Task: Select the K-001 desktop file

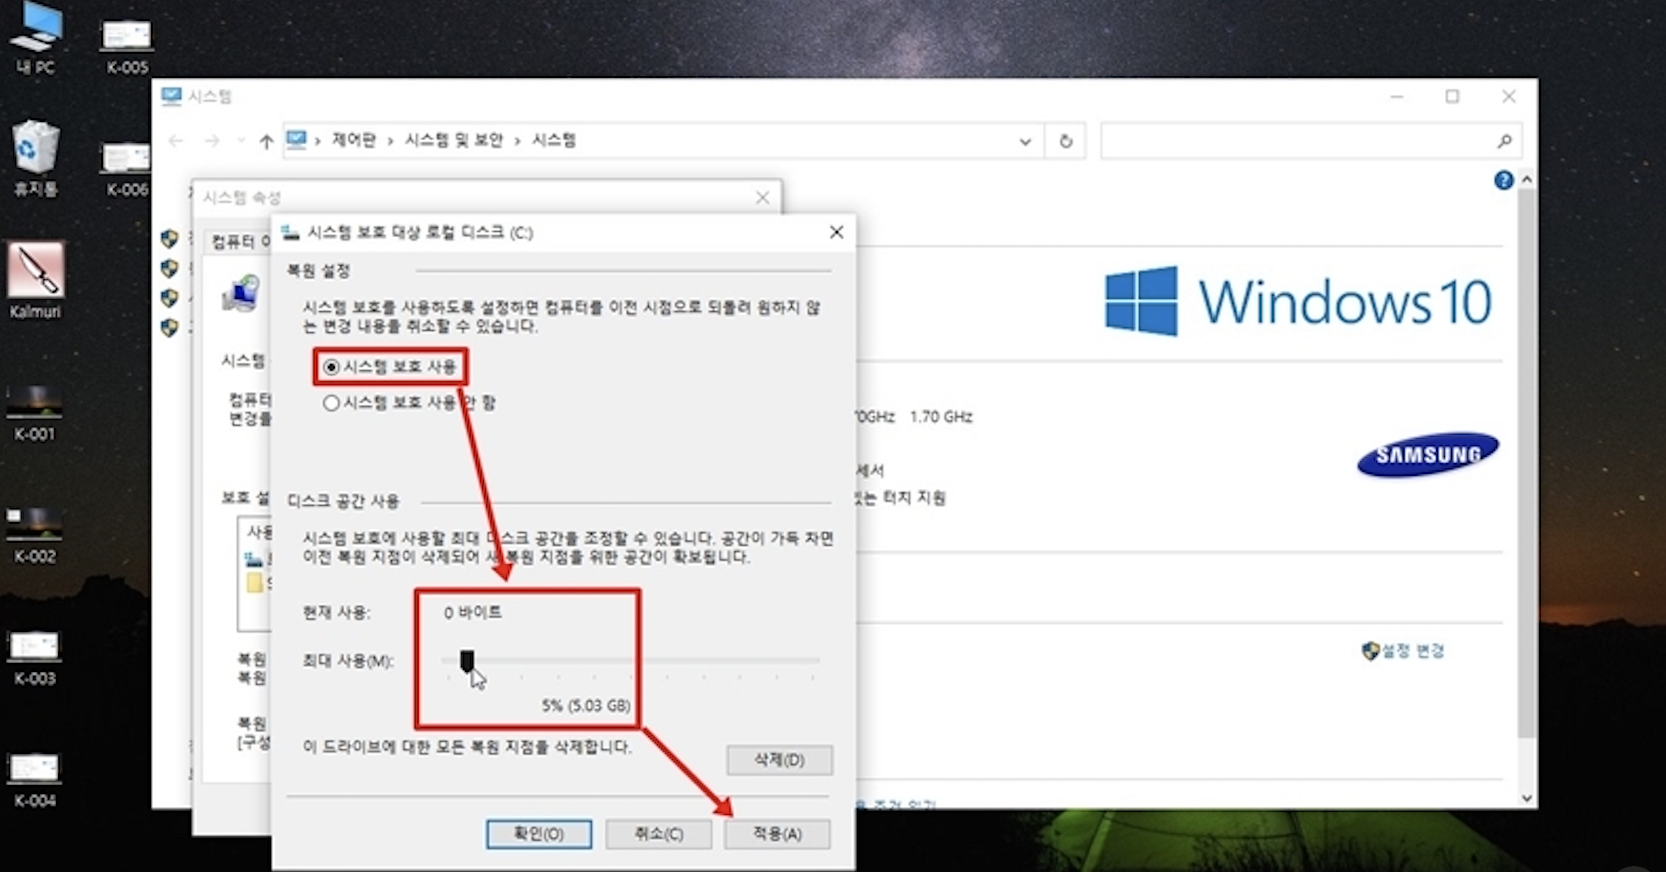Action: (x=35, y=412)
